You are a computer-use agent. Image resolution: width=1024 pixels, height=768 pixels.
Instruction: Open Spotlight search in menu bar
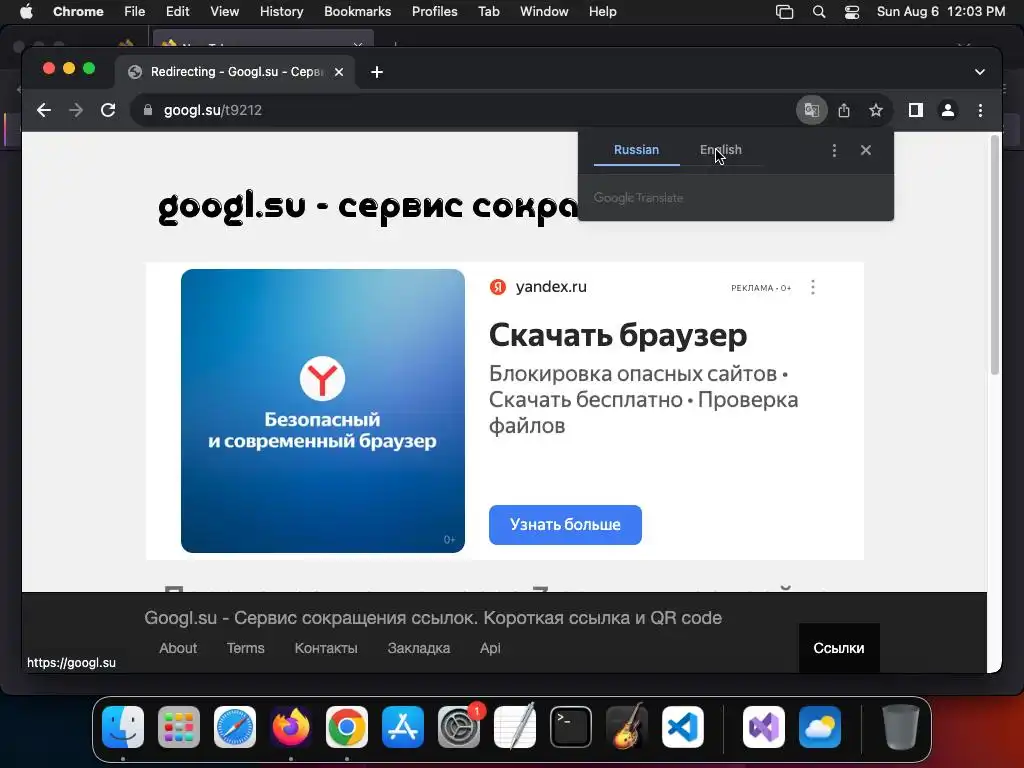click(x=819, y=12)
